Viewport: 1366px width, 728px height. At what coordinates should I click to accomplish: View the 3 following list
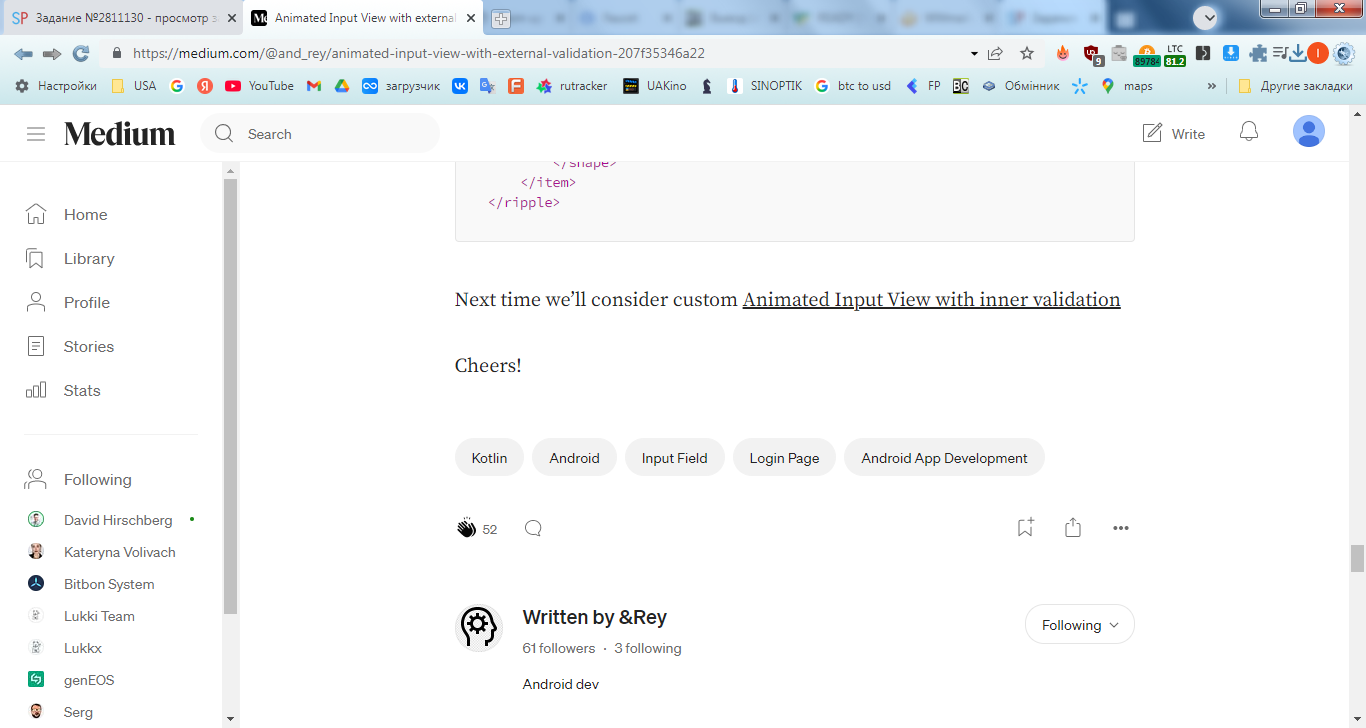[x=648, y=648]
